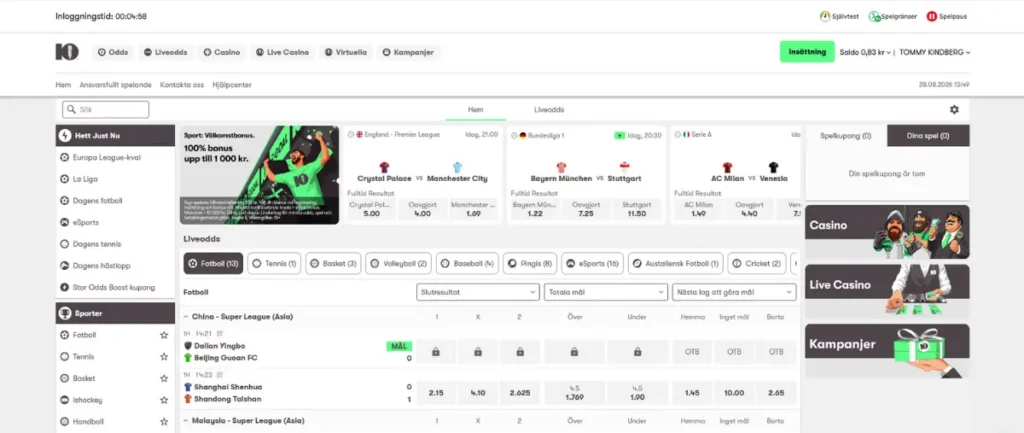
Task: Select the Fotboll (13) live filter
Action: coord(213,264)
